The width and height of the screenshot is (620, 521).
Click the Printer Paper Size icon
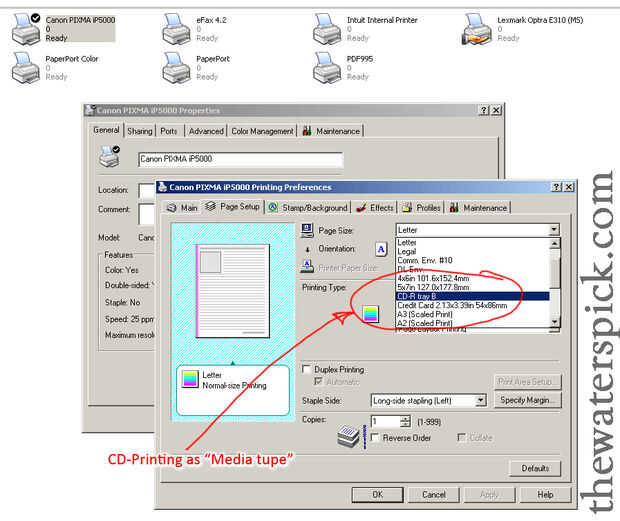[x=307, y=267]
